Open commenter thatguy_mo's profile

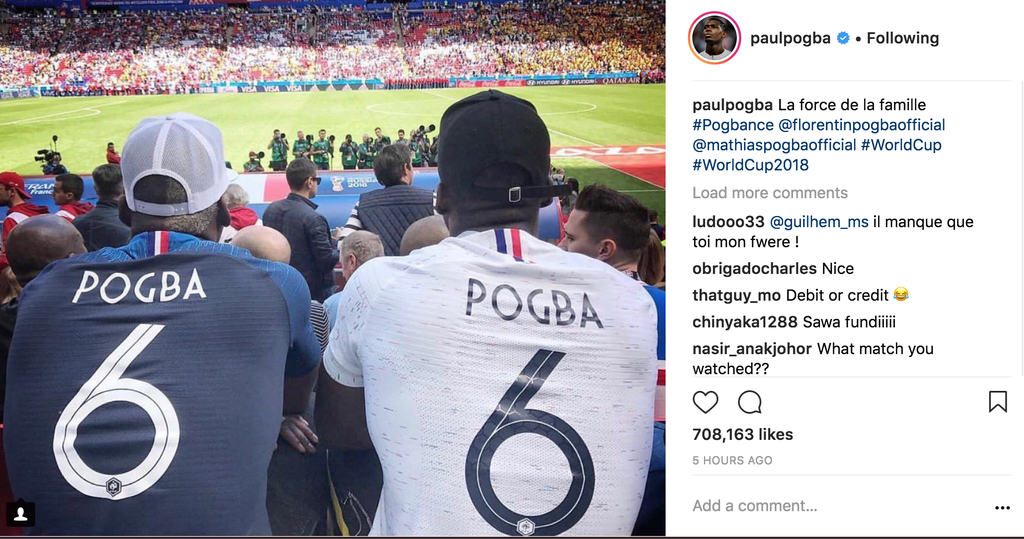click(737, 295)
